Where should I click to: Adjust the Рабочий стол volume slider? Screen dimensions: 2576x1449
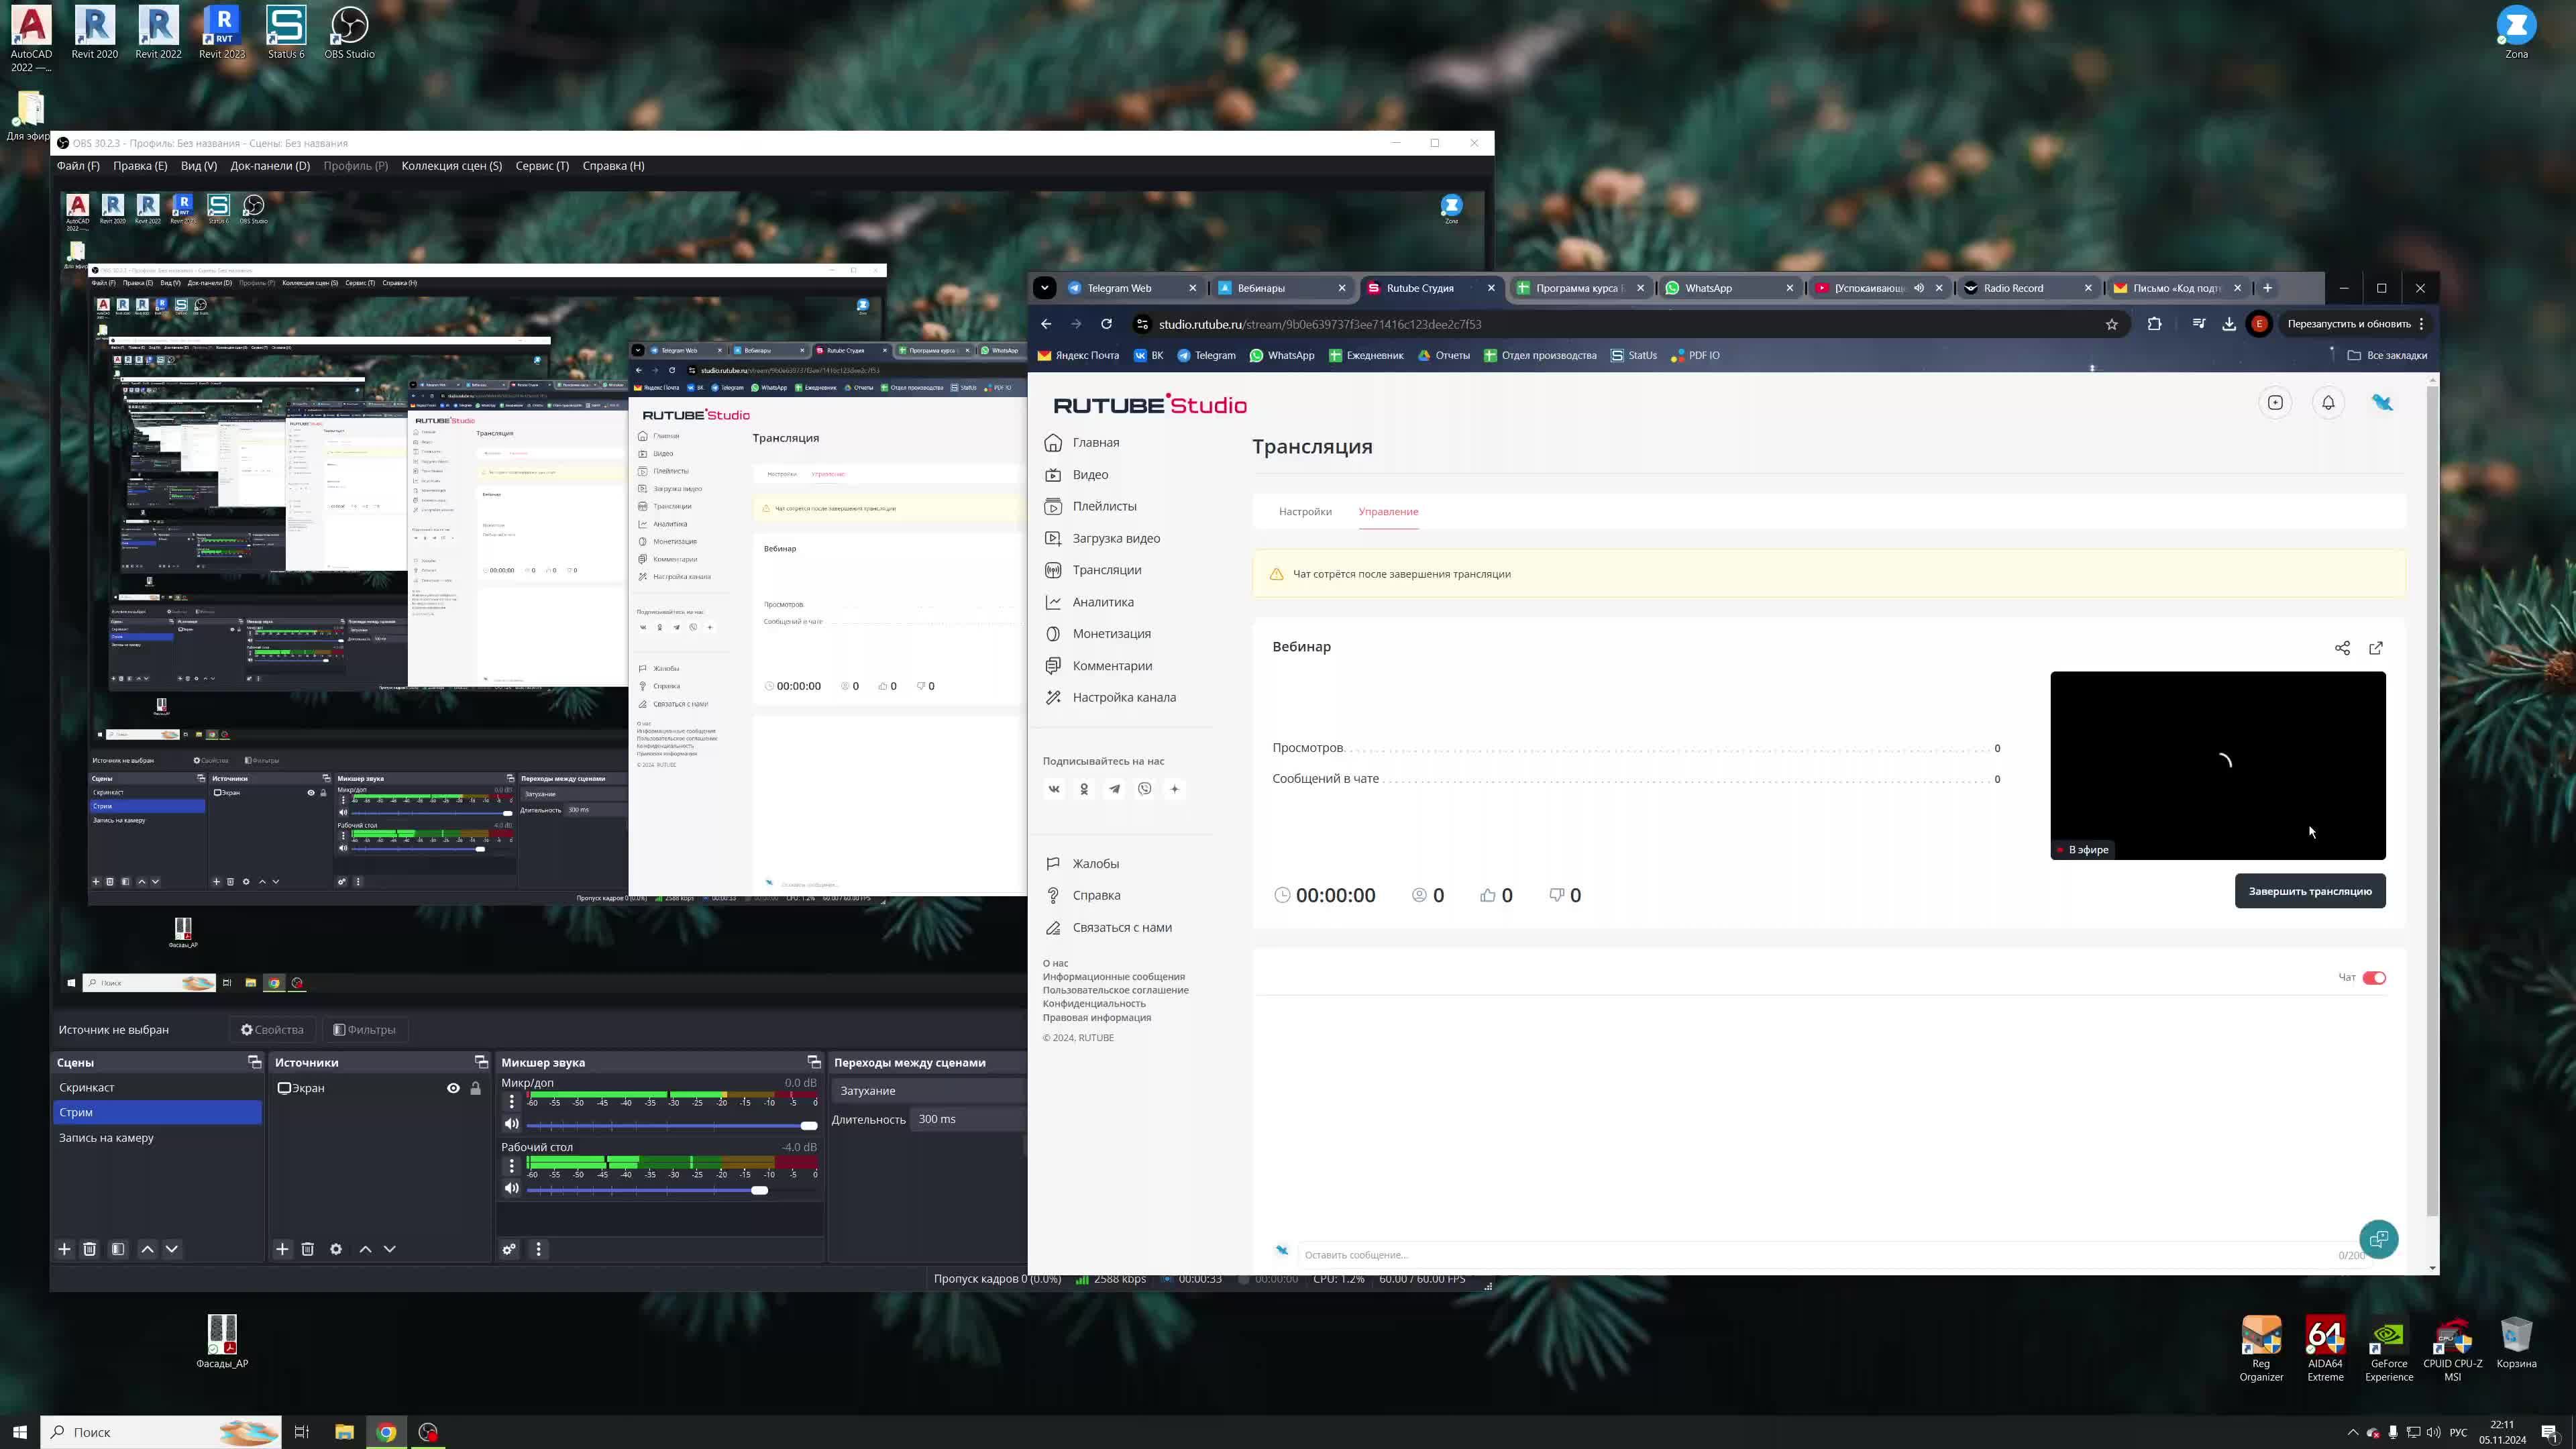[759, 1190]
